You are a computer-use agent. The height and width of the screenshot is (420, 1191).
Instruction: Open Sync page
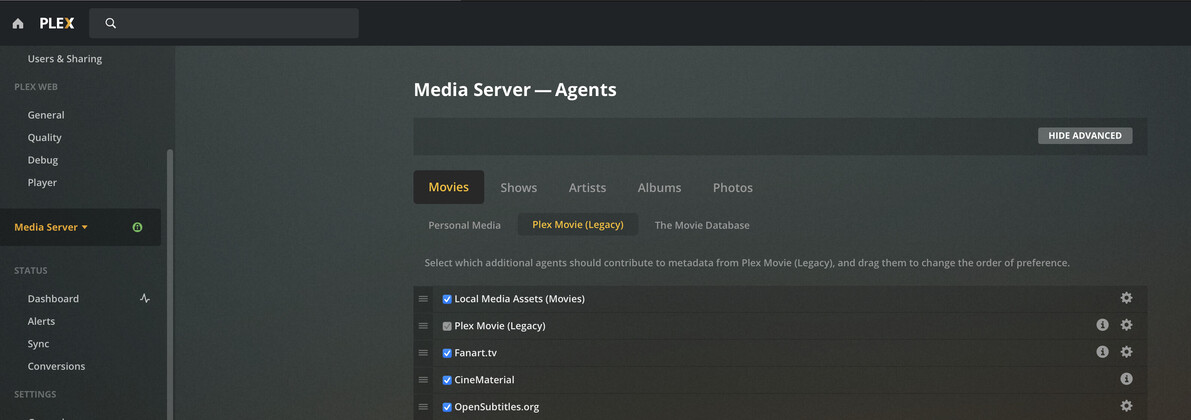point(38,344)
